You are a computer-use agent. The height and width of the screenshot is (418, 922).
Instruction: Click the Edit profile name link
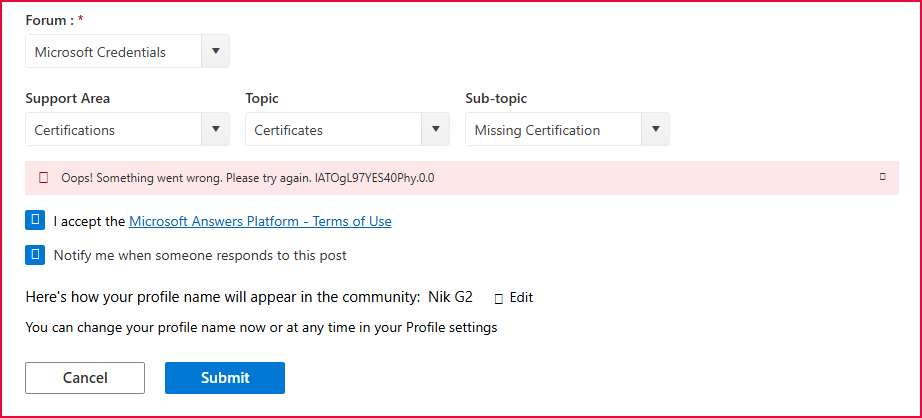tap(521, 297)
